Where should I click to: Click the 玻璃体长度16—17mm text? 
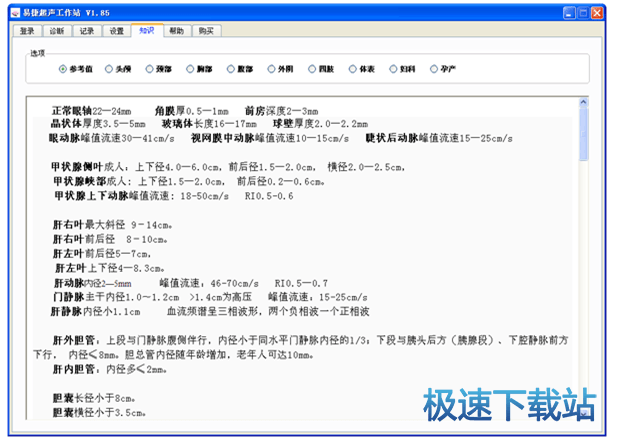click(209, 124)
